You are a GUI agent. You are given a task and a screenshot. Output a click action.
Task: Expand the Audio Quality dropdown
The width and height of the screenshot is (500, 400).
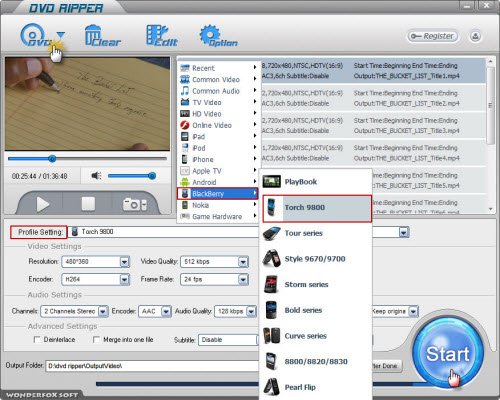pos(251,311)
